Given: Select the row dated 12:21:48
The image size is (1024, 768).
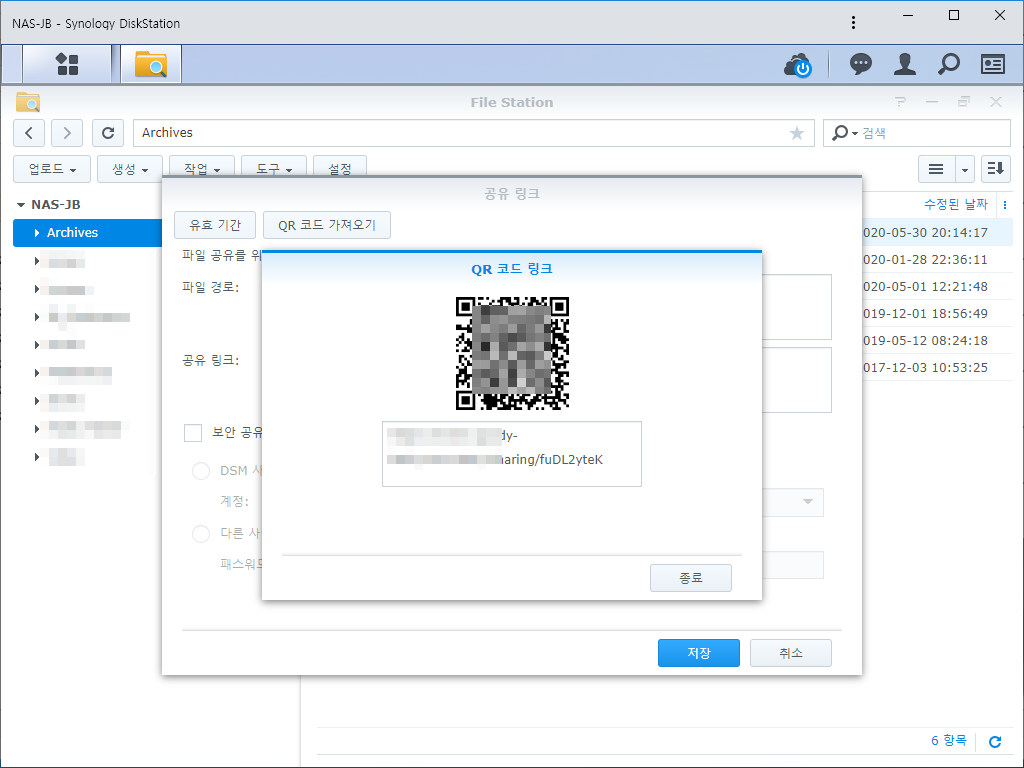Looking at the screenshot, I should tap(937, 287).
